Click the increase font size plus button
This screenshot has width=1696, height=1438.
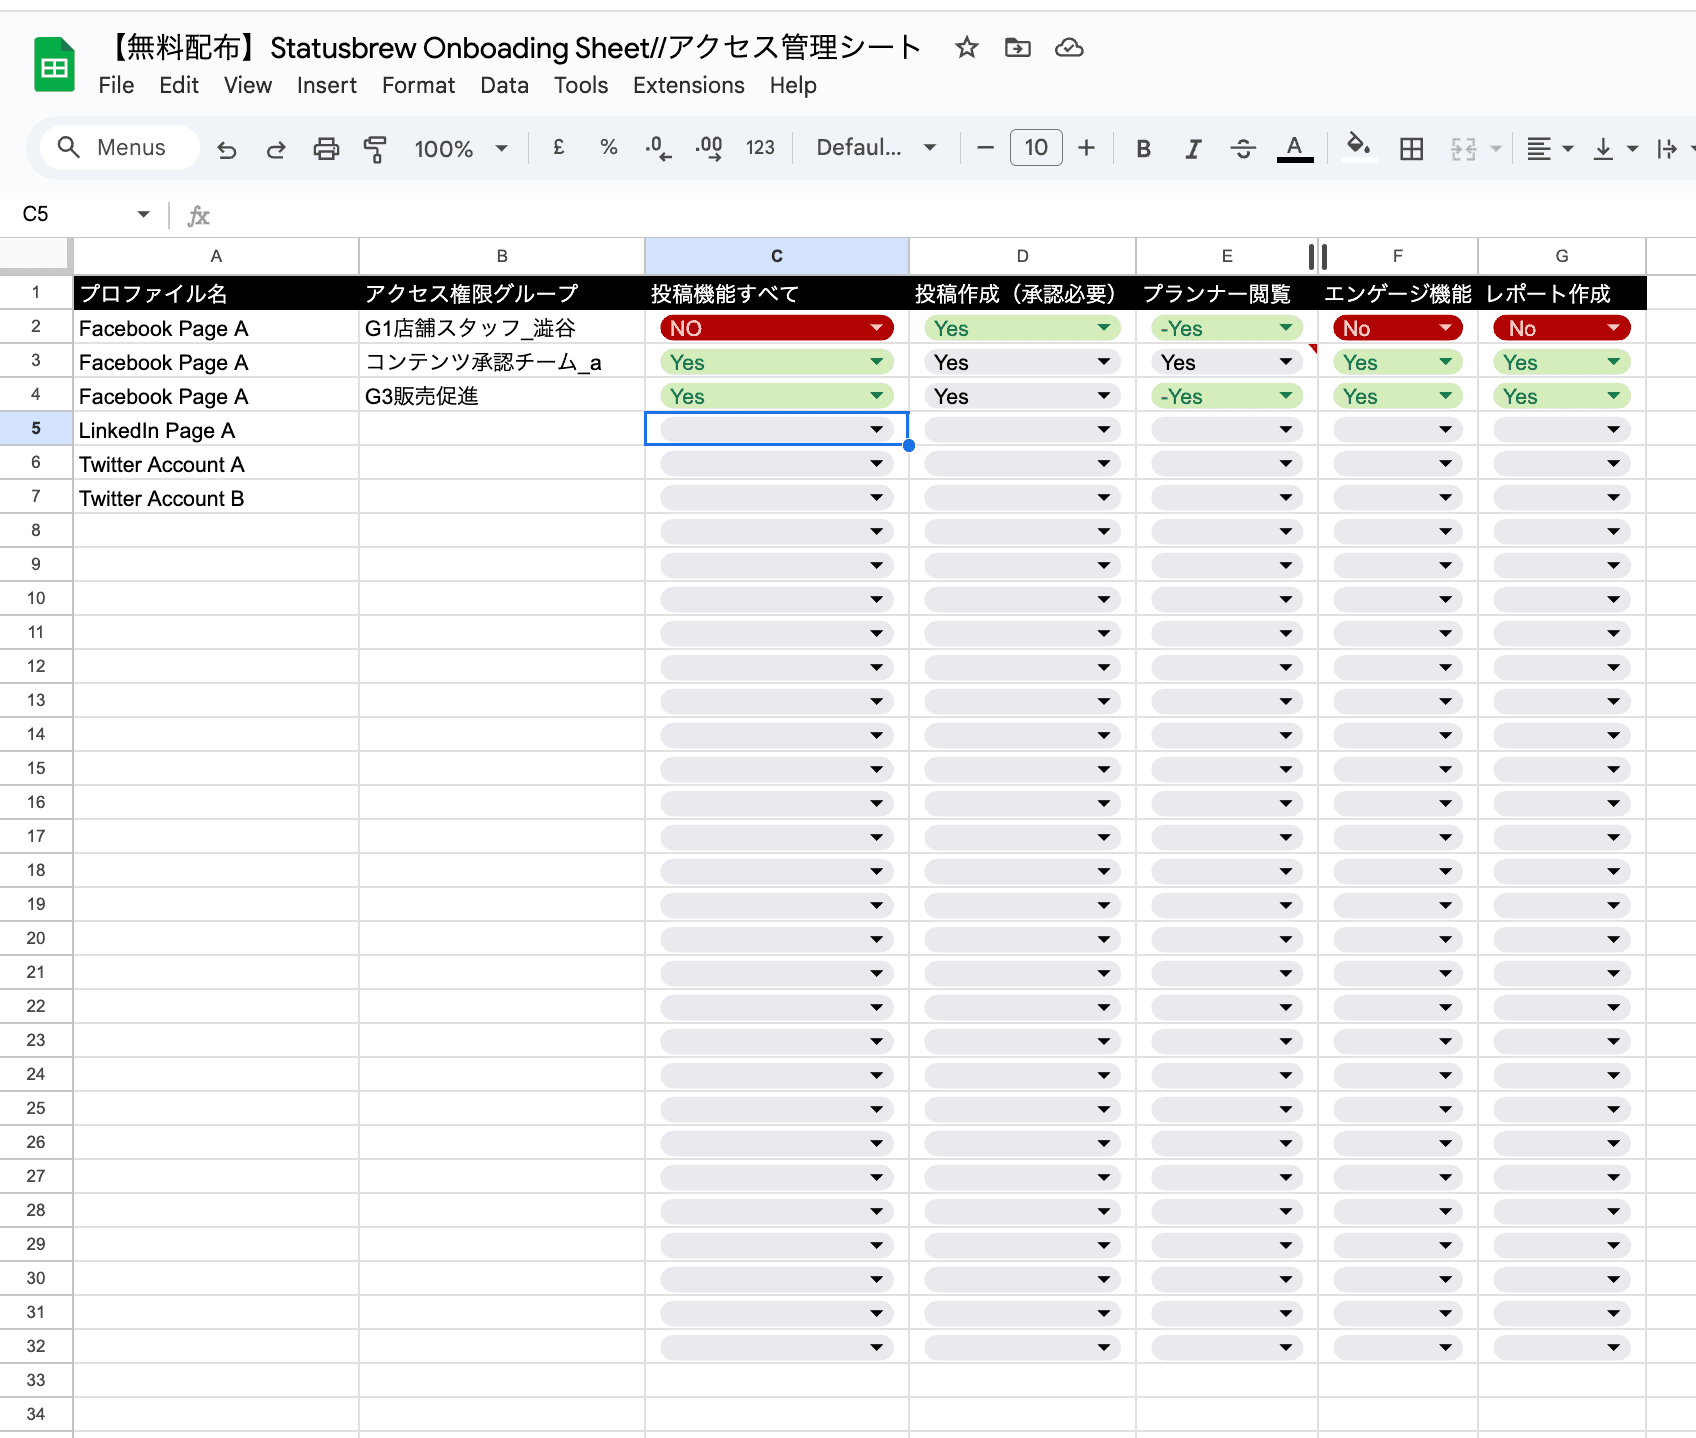click(x=1086, y=148)
